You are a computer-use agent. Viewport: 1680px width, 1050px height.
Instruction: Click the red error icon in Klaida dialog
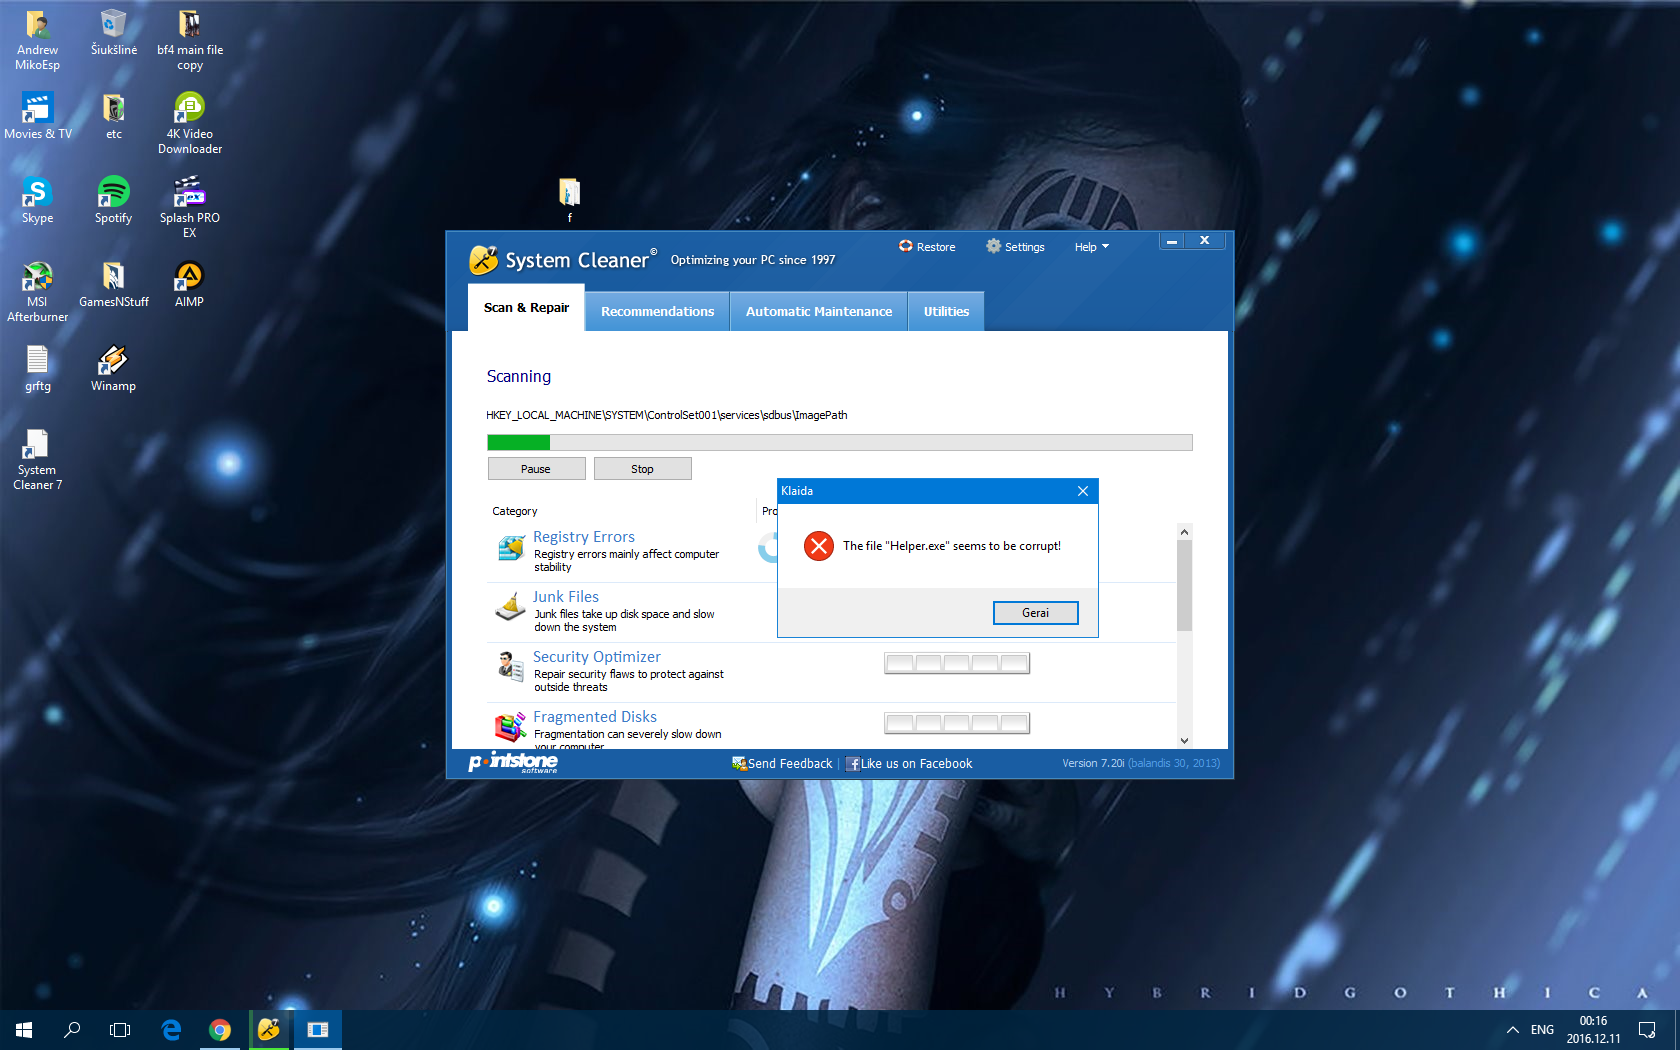[819, 546]
